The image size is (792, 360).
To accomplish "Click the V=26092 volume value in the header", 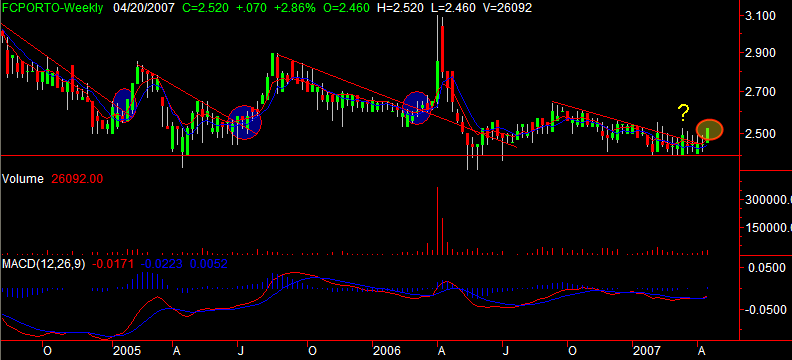I will (x=507, y=8).
